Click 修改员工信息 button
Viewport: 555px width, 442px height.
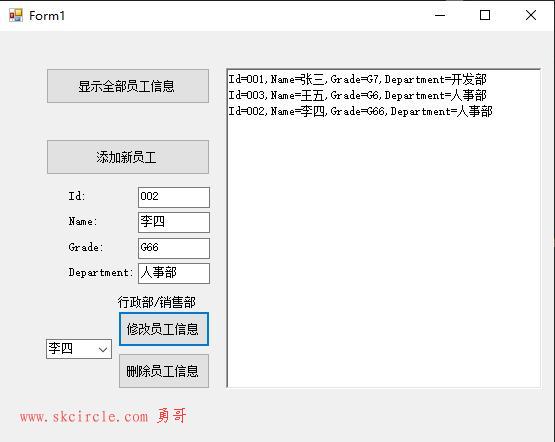164,329
